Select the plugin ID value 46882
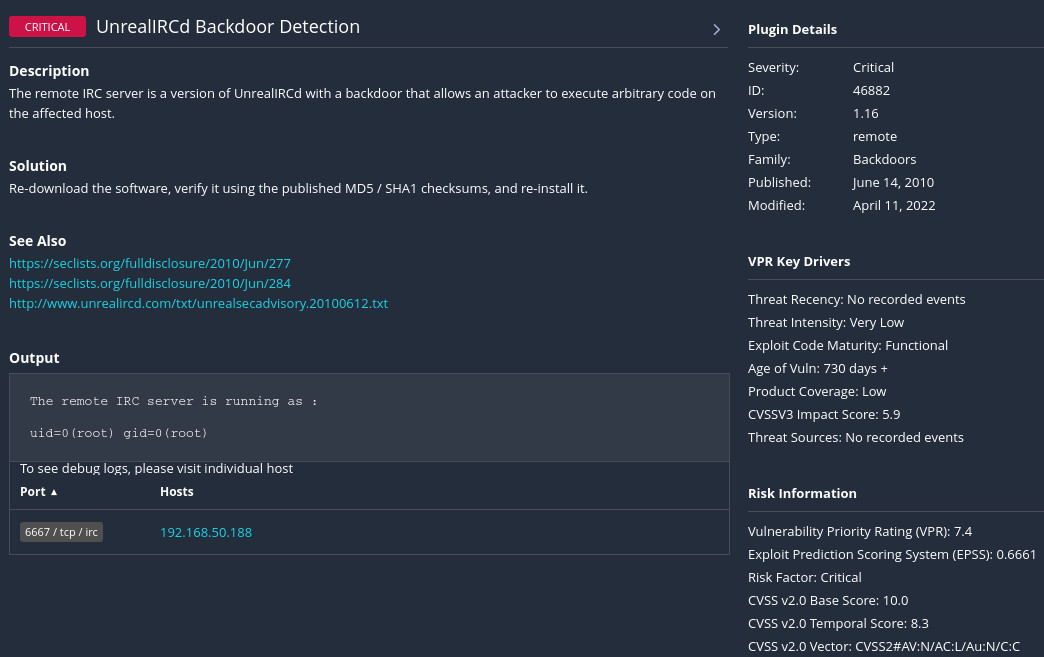This screenshot has width=1044, height=657. pos(871,90)
